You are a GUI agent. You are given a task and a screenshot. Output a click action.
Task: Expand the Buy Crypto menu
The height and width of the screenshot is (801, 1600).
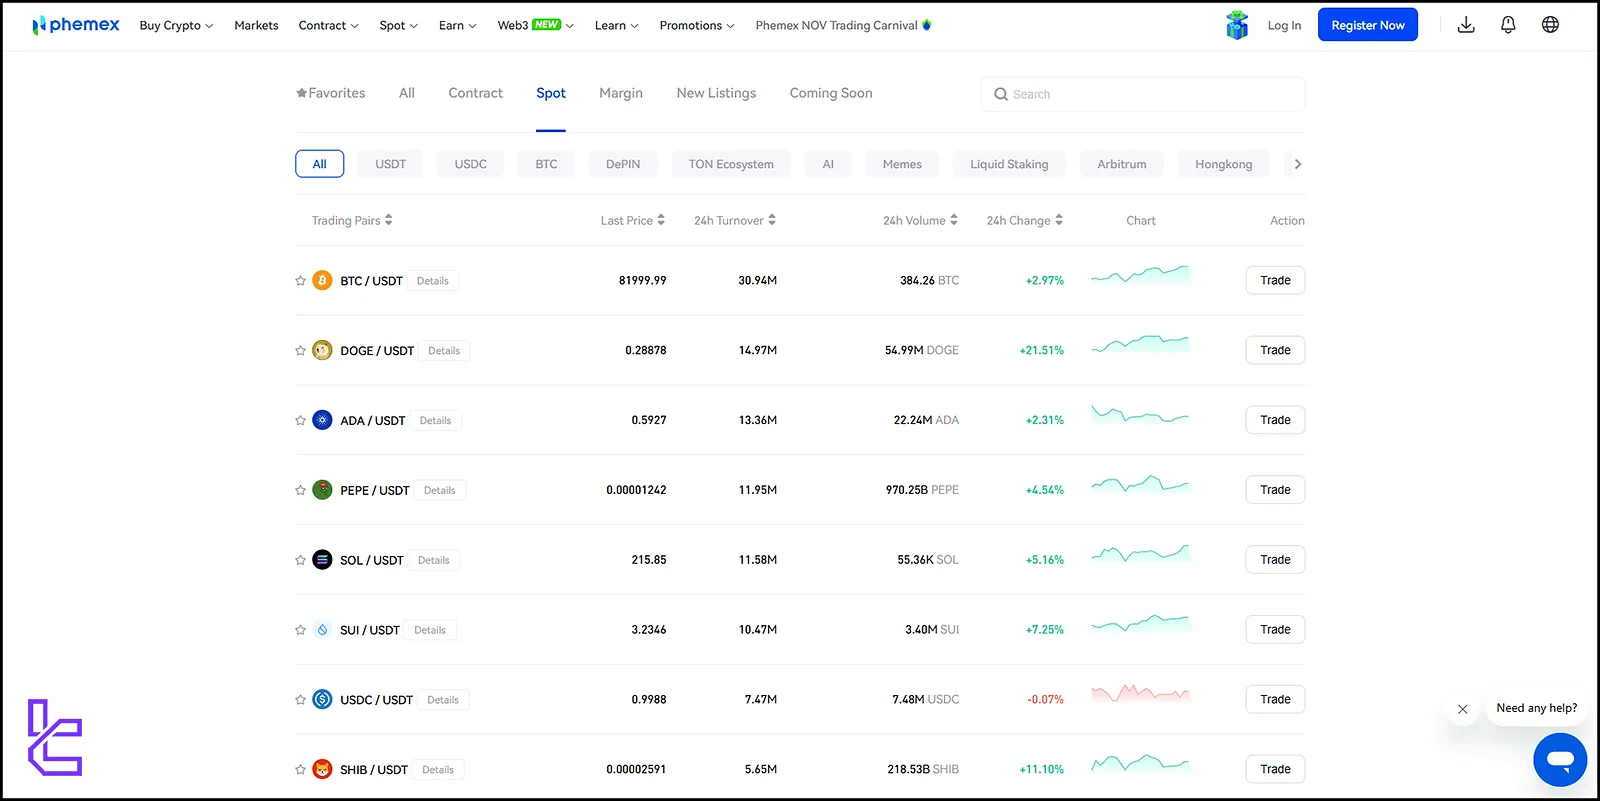(x=176, y=25)
